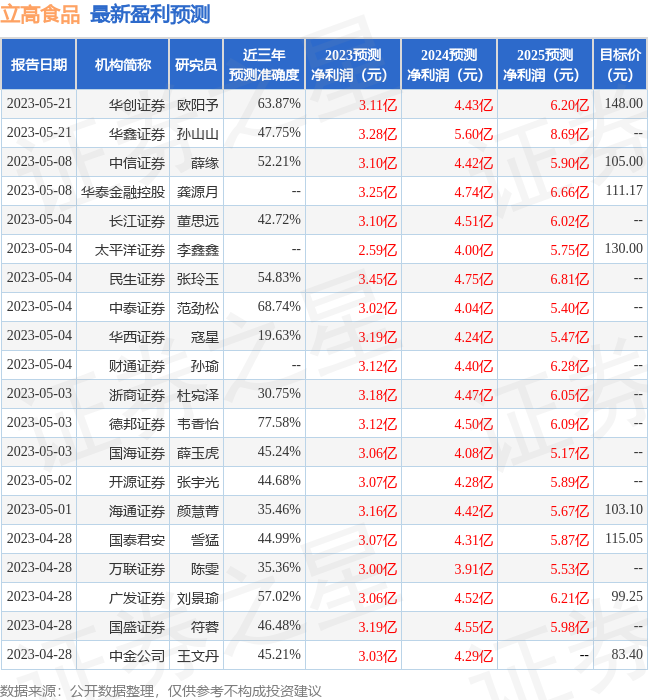Click the 机构简称 column header
Image resolution: width=648 pixels, height=700 pixels.
click(x=123, y=65)
